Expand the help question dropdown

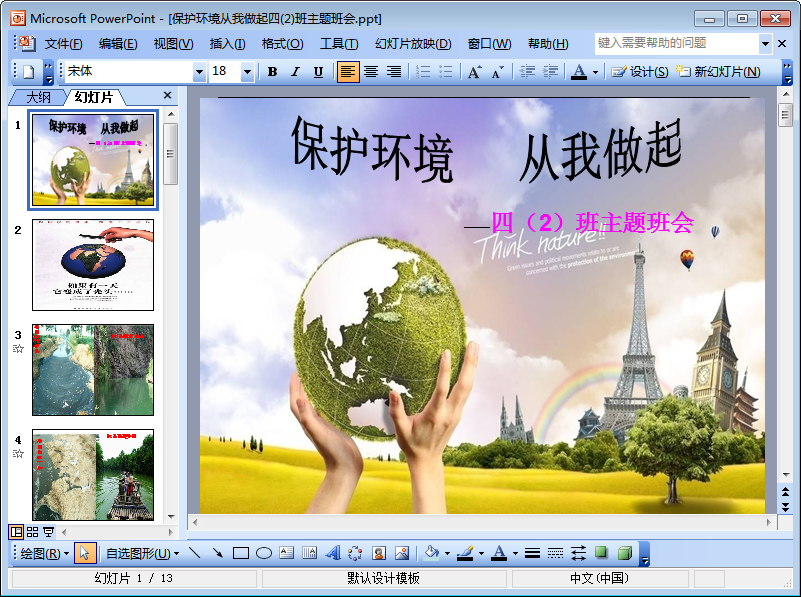[765, 44]
